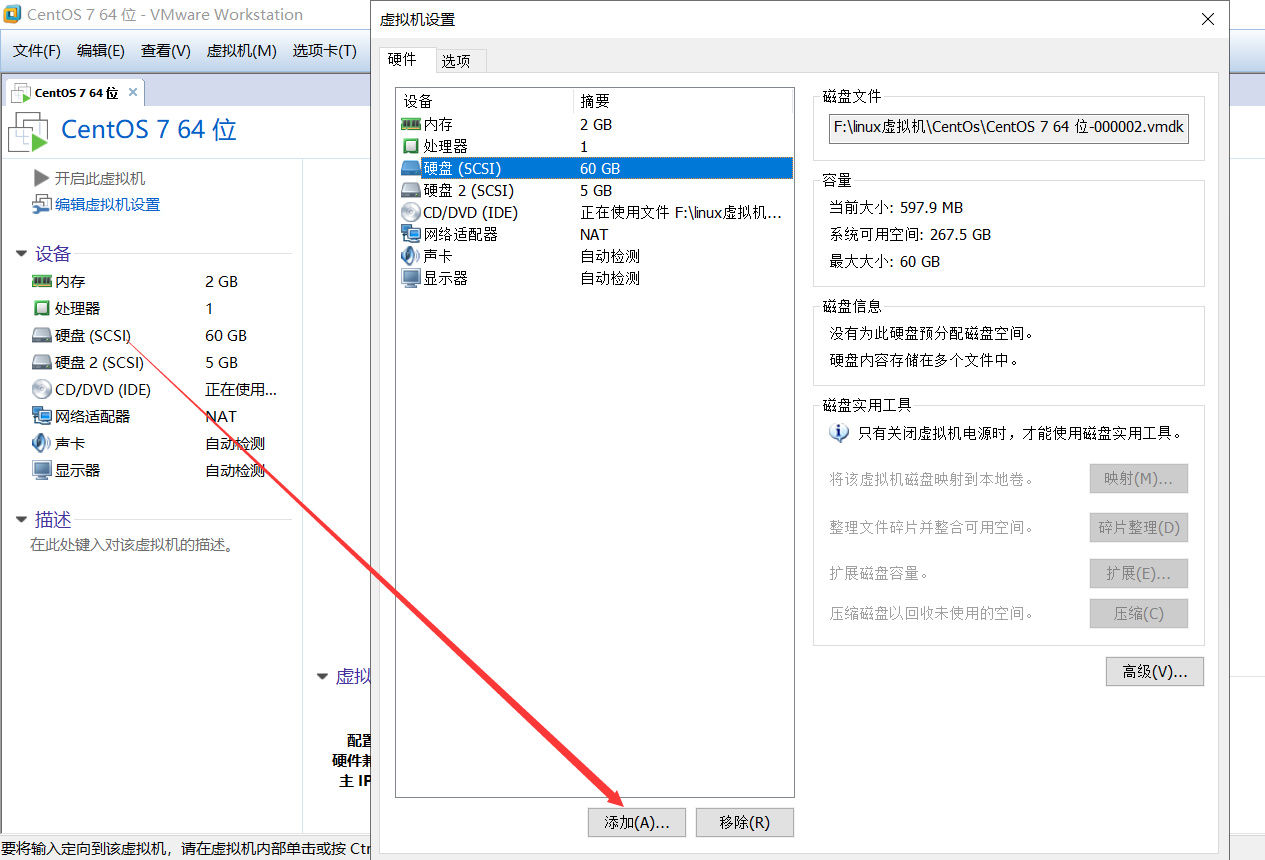Click the 网络适配器 icon in settings list
This screenshot has height=860, width=1265.
pos(411,235)
